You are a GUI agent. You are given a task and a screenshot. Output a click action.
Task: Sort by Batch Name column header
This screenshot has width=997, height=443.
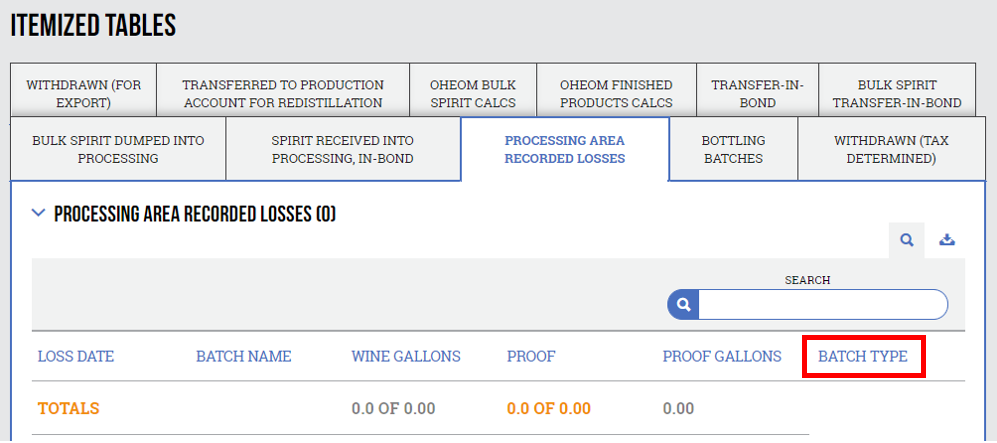point(244,357)
